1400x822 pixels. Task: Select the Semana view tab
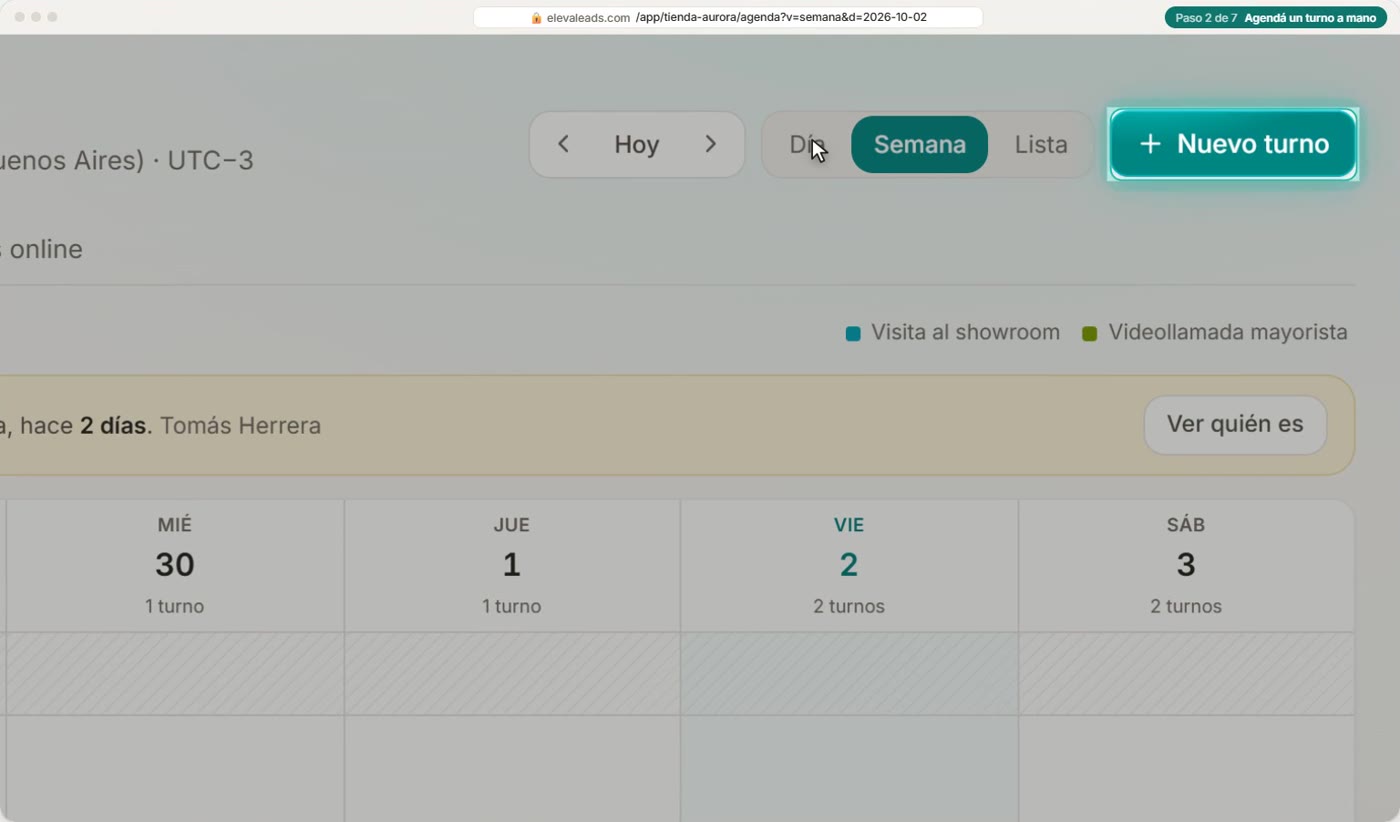tap(919, 144)
